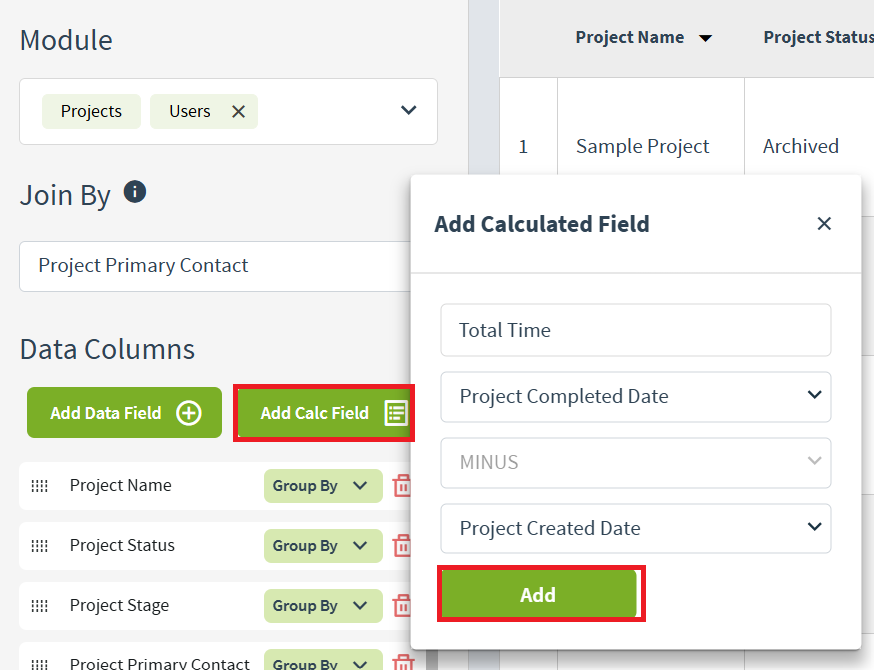Viewport: 874px width, 670px height.
Task: Open Group By for Project Status
Action: (x=322, y=546)
